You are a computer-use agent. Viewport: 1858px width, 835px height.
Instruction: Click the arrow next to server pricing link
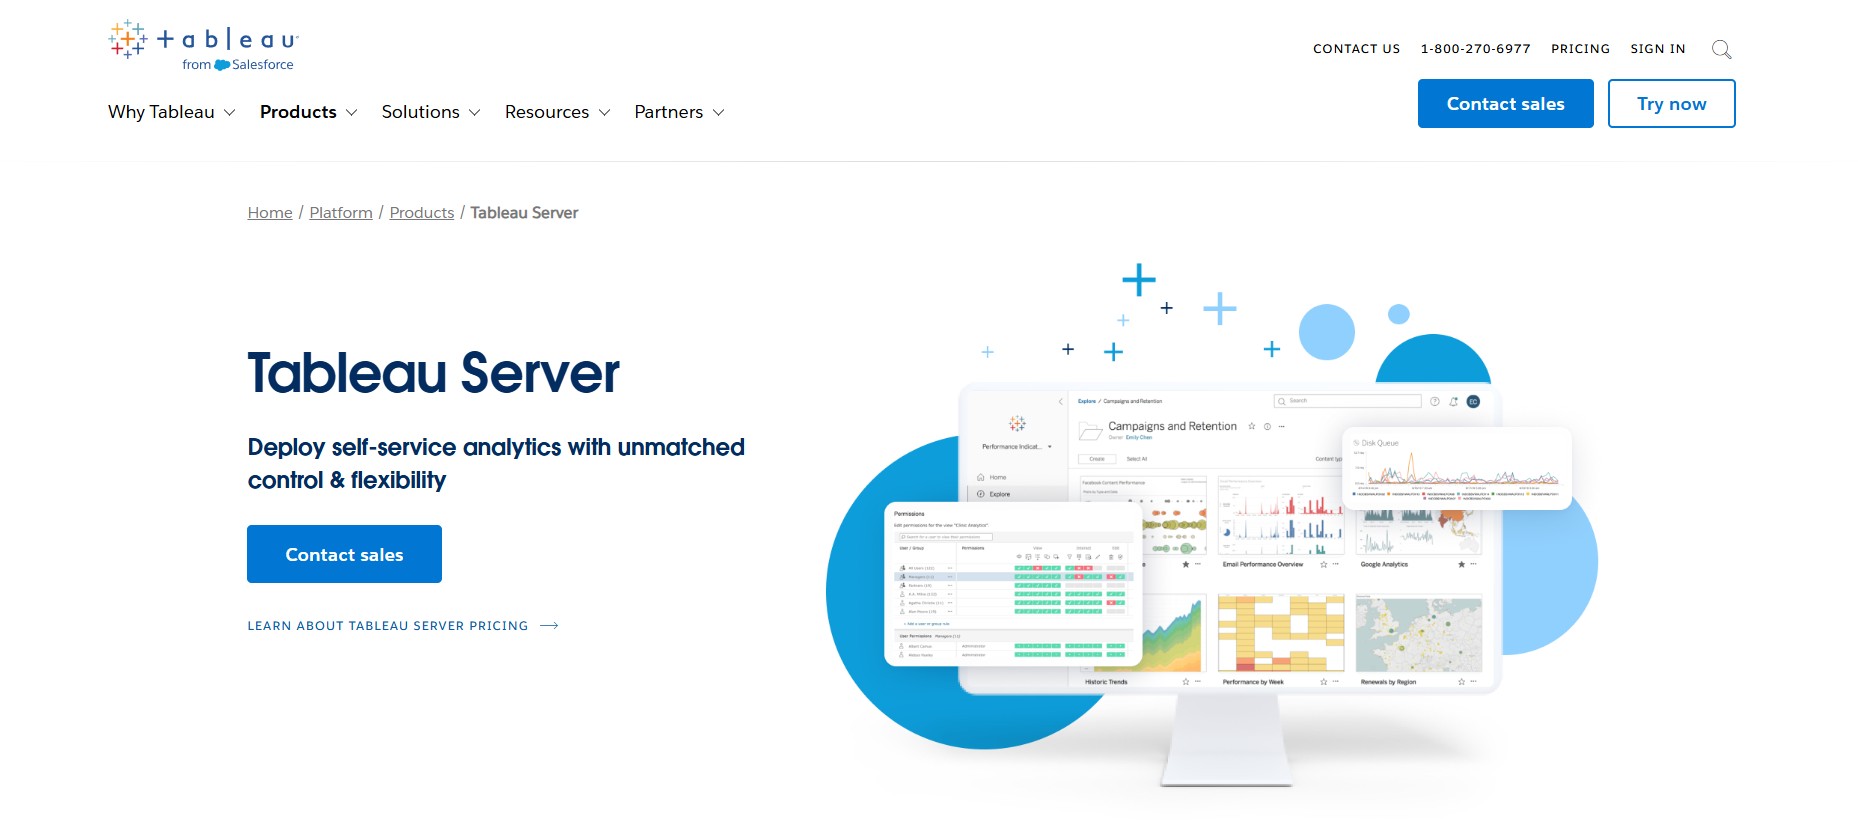[549, 626]
